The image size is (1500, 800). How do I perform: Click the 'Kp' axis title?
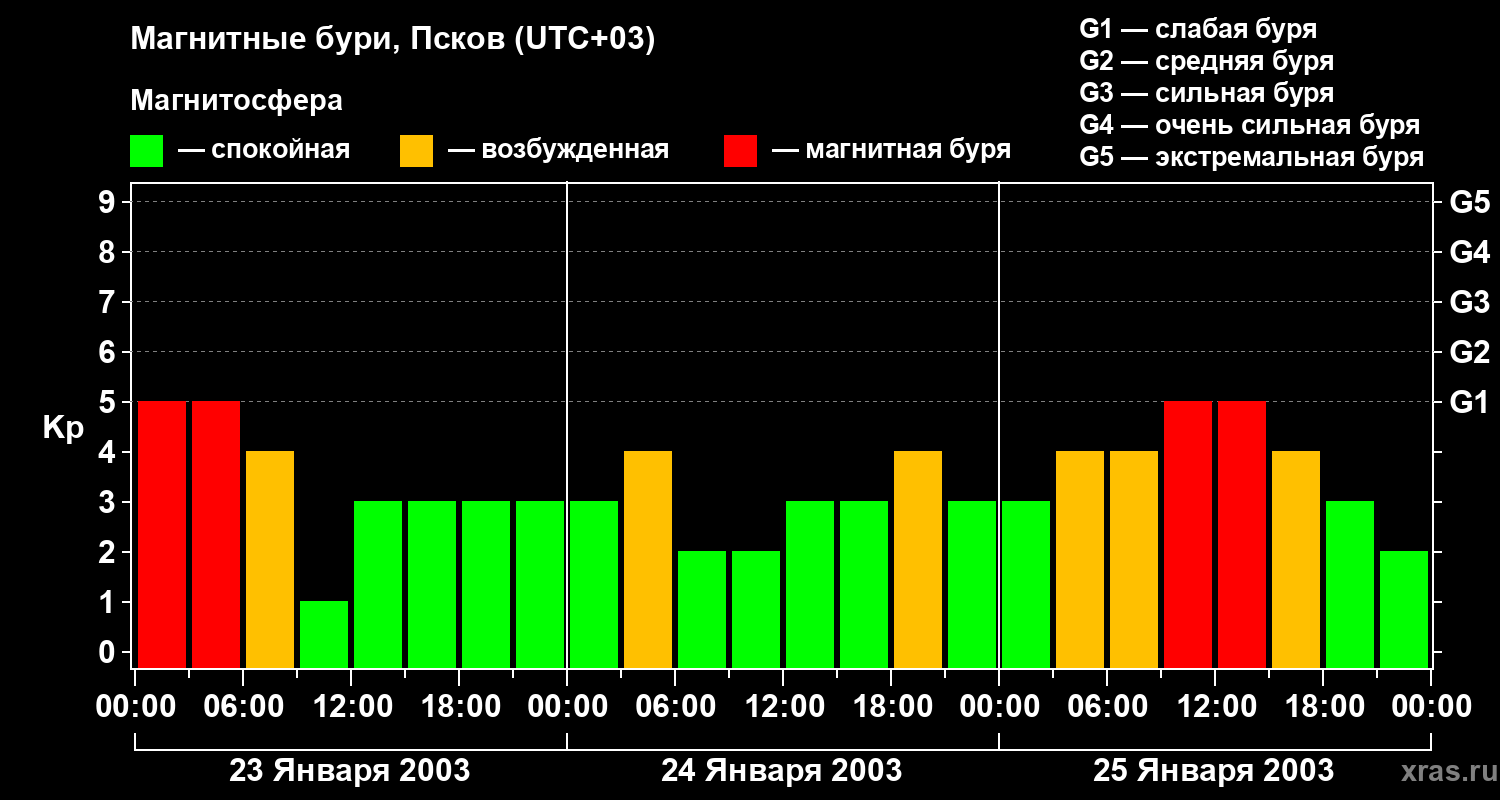click(63, 427)
